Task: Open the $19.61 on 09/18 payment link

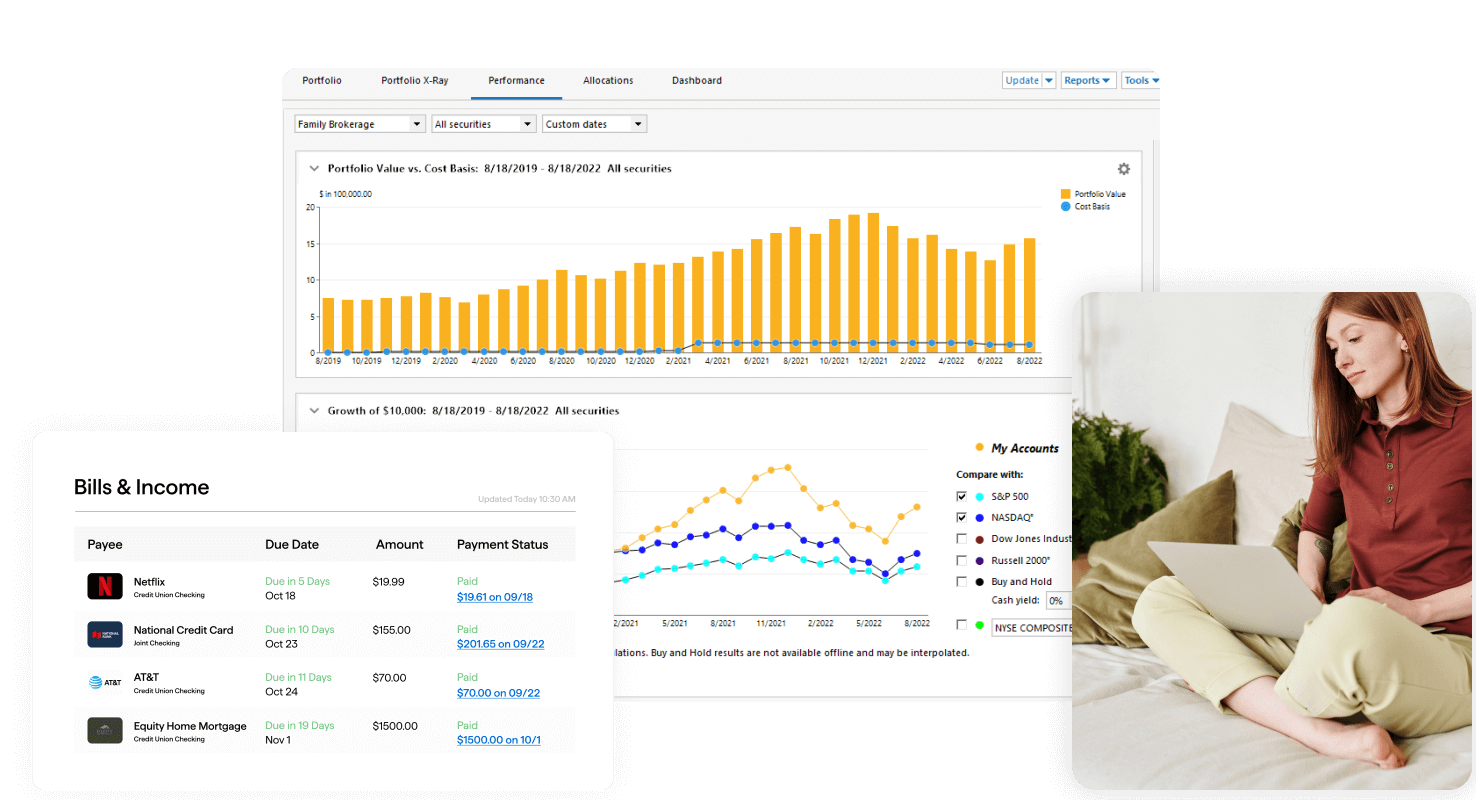Action: 494,597
